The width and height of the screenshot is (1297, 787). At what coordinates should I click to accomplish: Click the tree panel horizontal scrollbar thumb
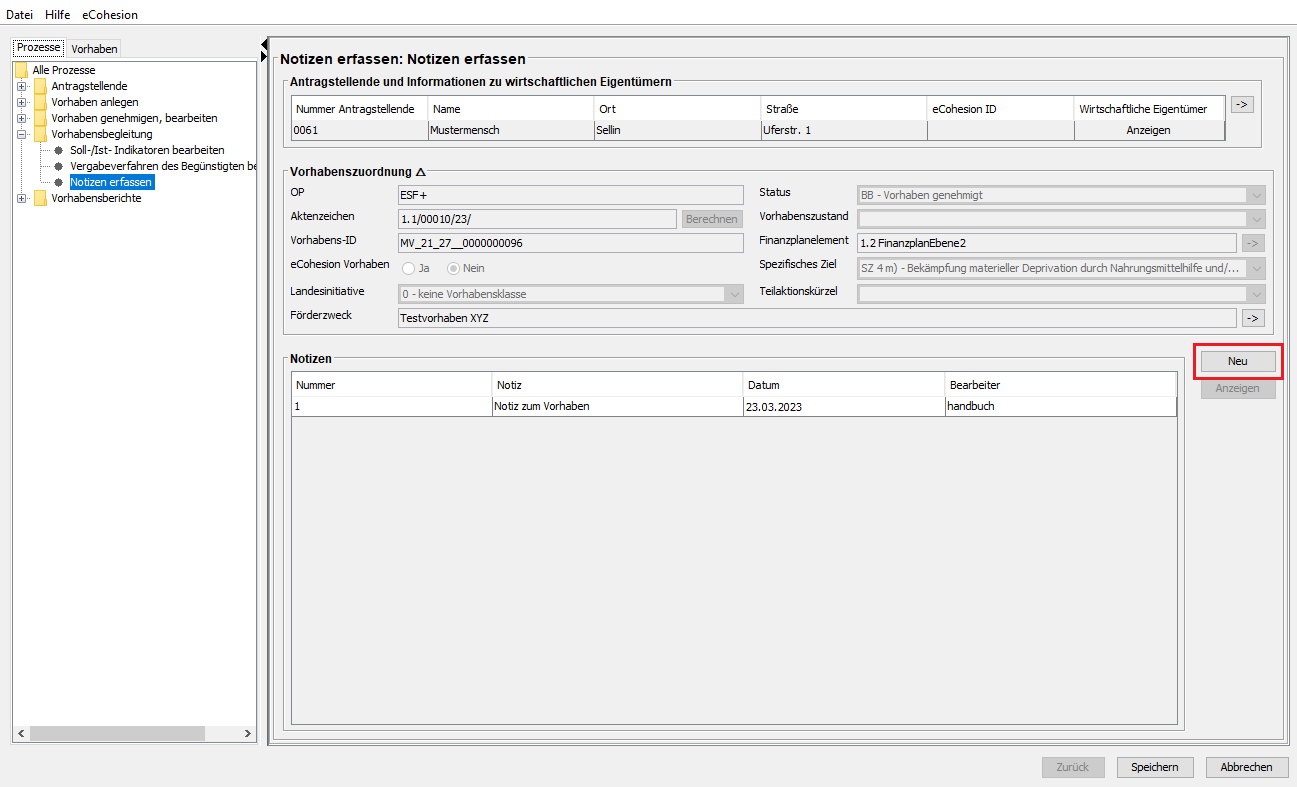pos(115,734)
